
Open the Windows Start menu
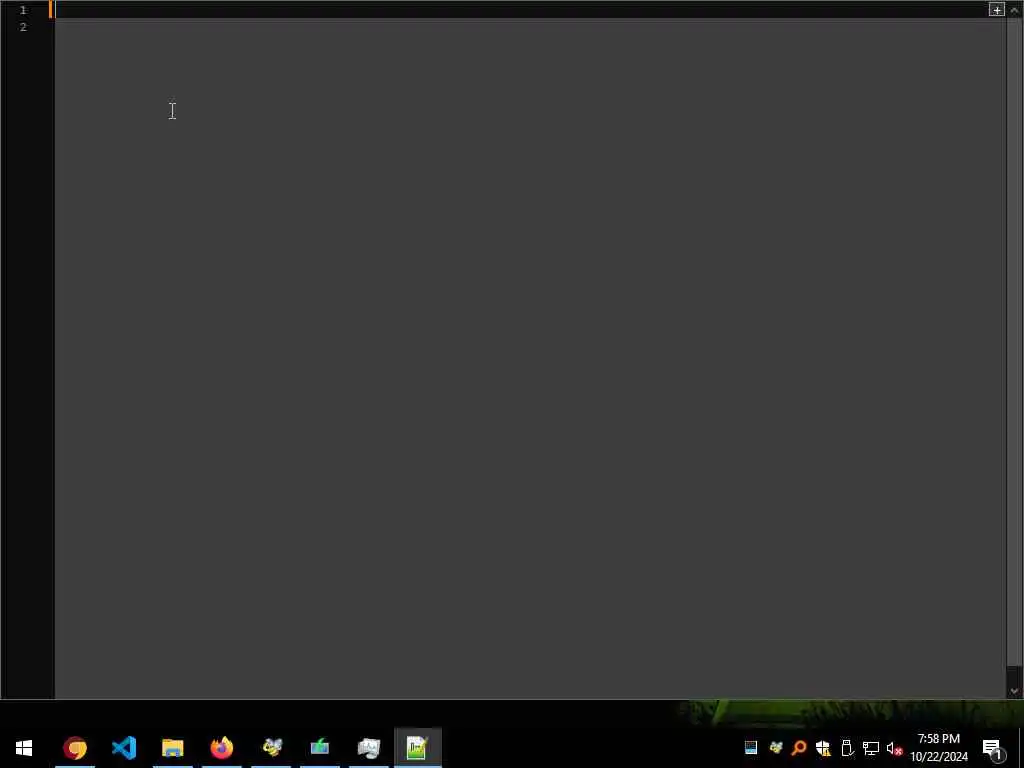click(x=24, y=748)
